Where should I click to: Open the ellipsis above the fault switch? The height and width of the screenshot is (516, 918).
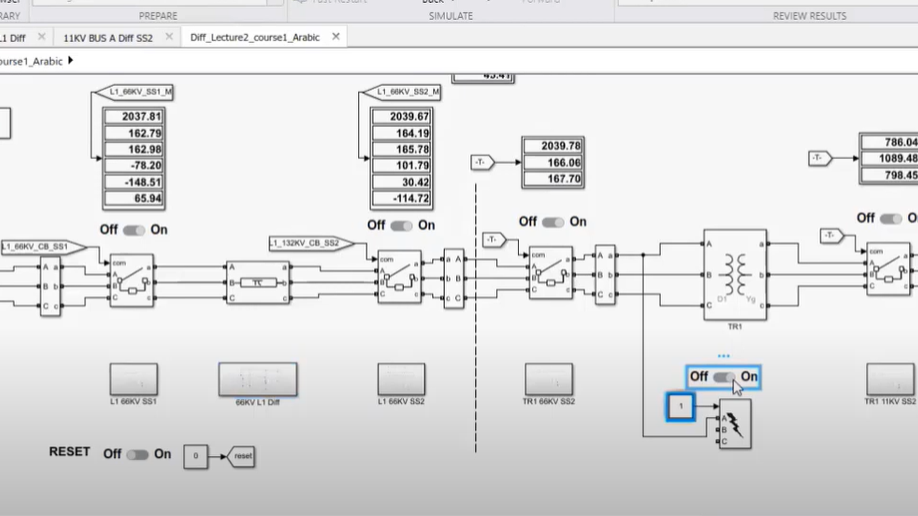tap(723, 356)
